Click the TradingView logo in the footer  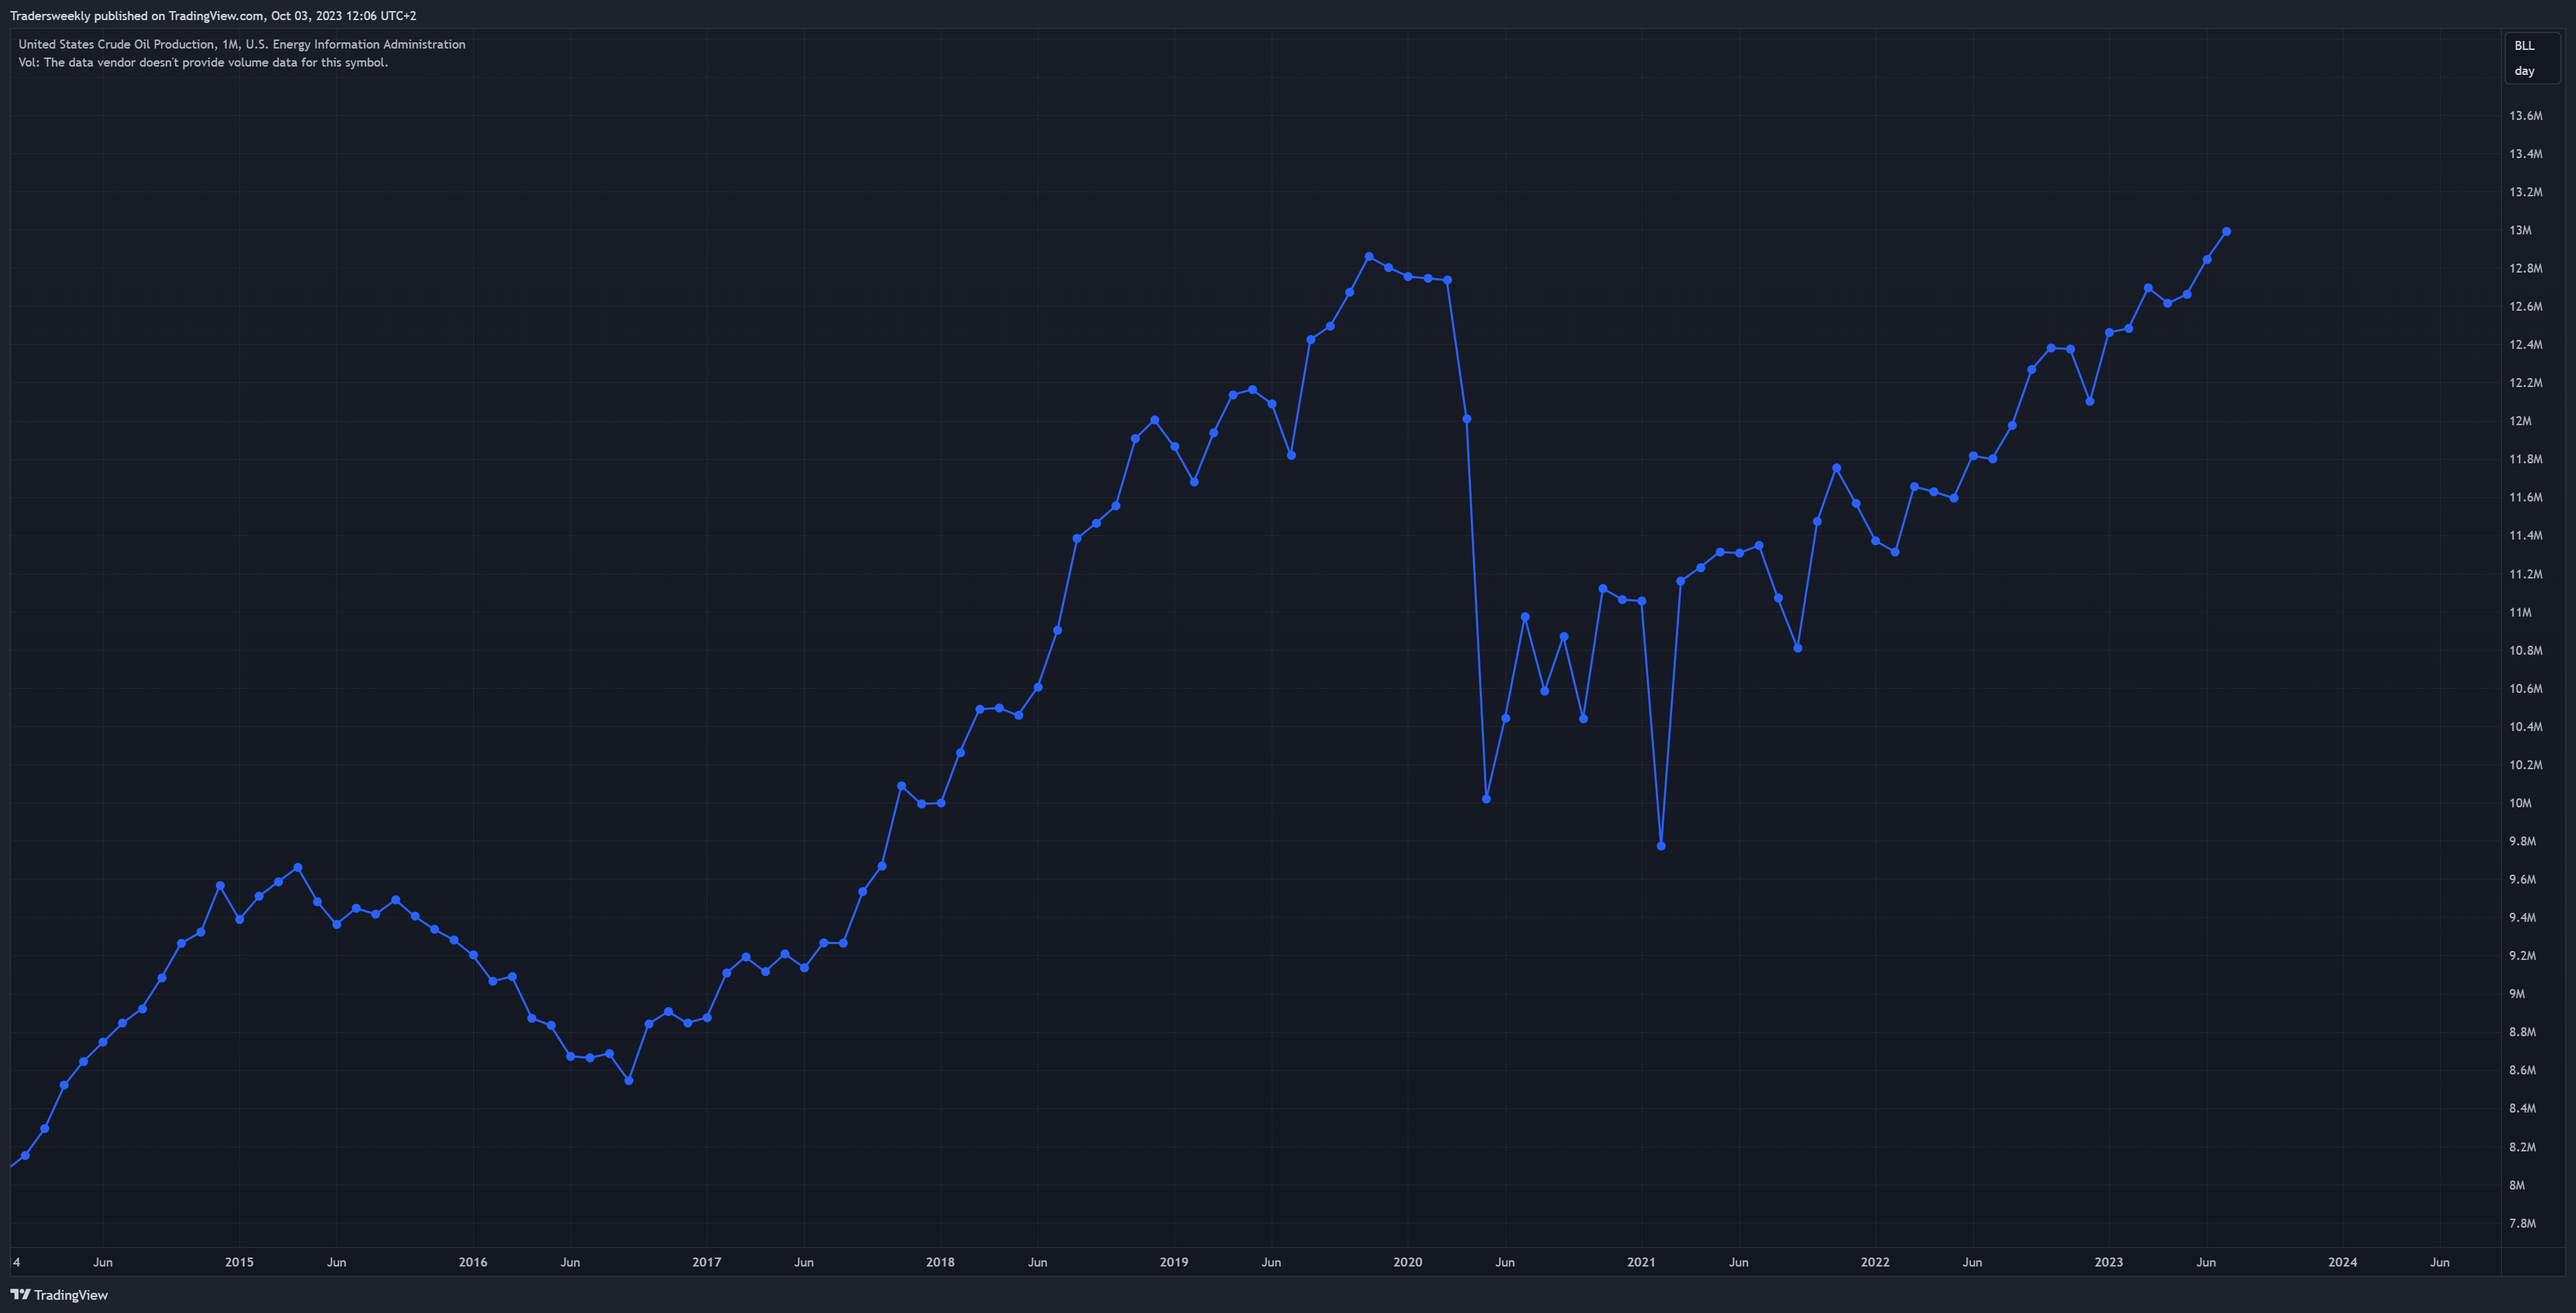pos(59,1295)
